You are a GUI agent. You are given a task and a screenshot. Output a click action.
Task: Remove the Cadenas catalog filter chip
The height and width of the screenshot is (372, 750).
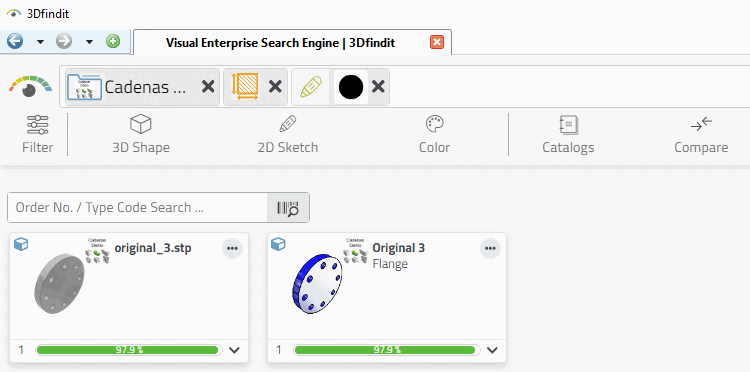click(x=208, y=87)
